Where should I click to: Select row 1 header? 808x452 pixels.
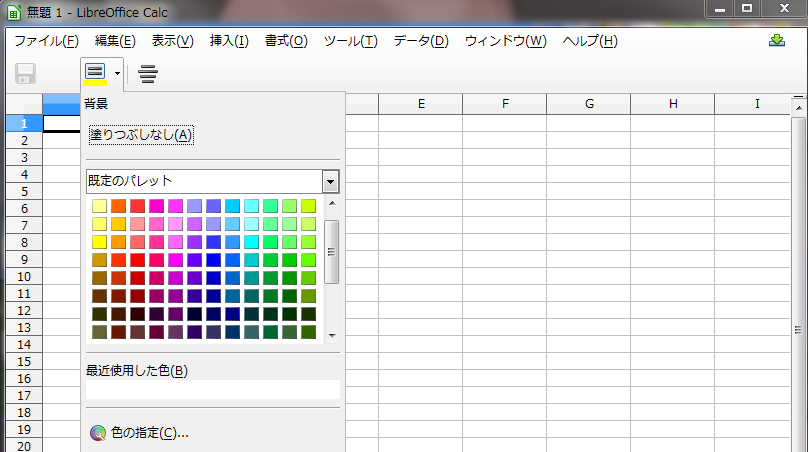pos(22,123)
